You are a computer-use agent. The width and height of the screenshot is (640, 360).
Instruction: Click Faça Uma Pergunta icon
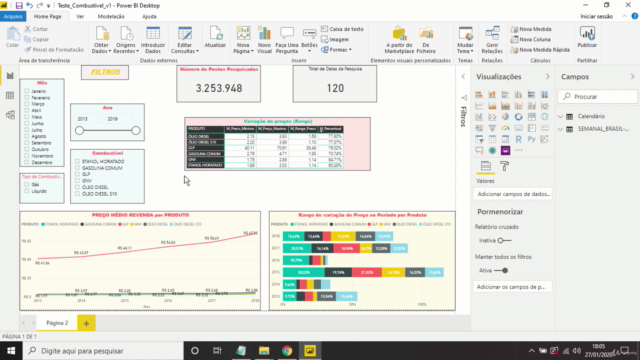287,33
